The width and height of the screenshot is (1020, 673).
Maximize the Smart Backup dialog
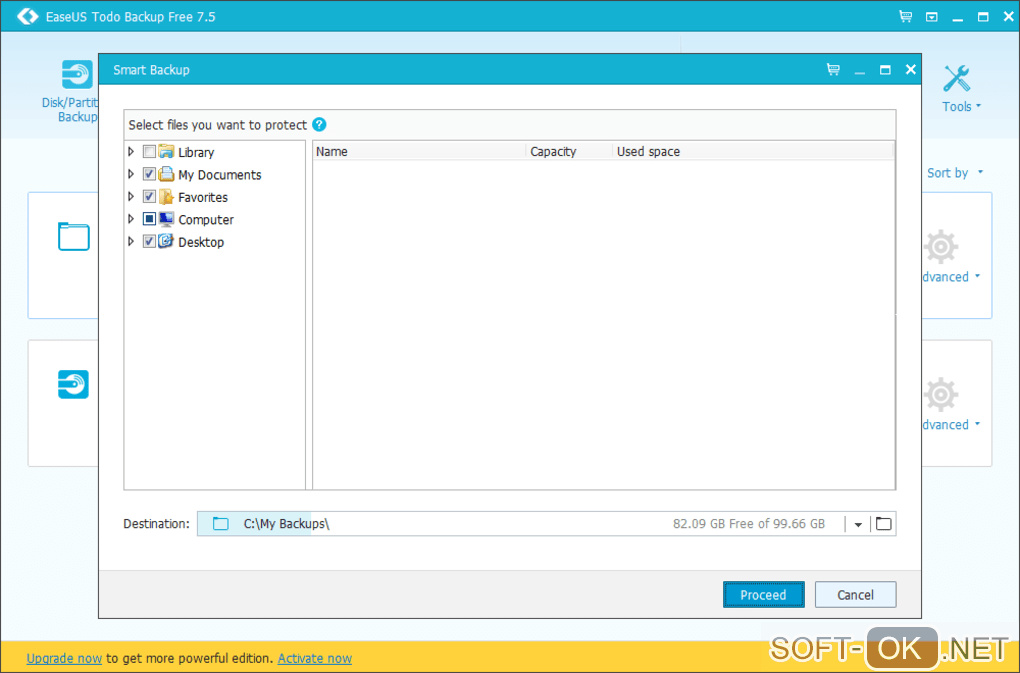click(x=885, y=70)
